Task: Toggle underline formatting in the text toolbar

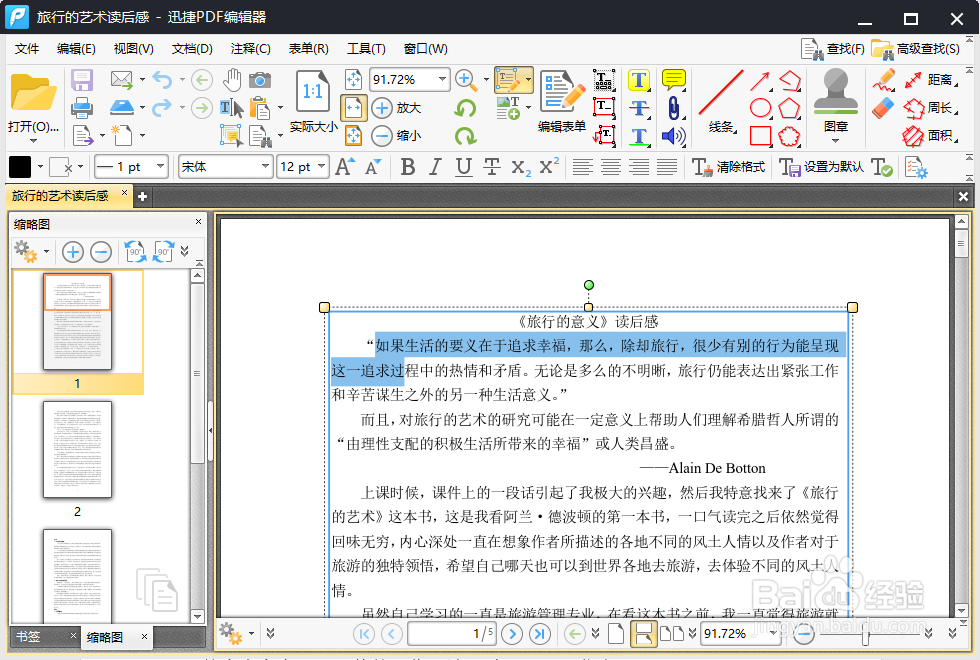Action: click(x=461, y=167)
